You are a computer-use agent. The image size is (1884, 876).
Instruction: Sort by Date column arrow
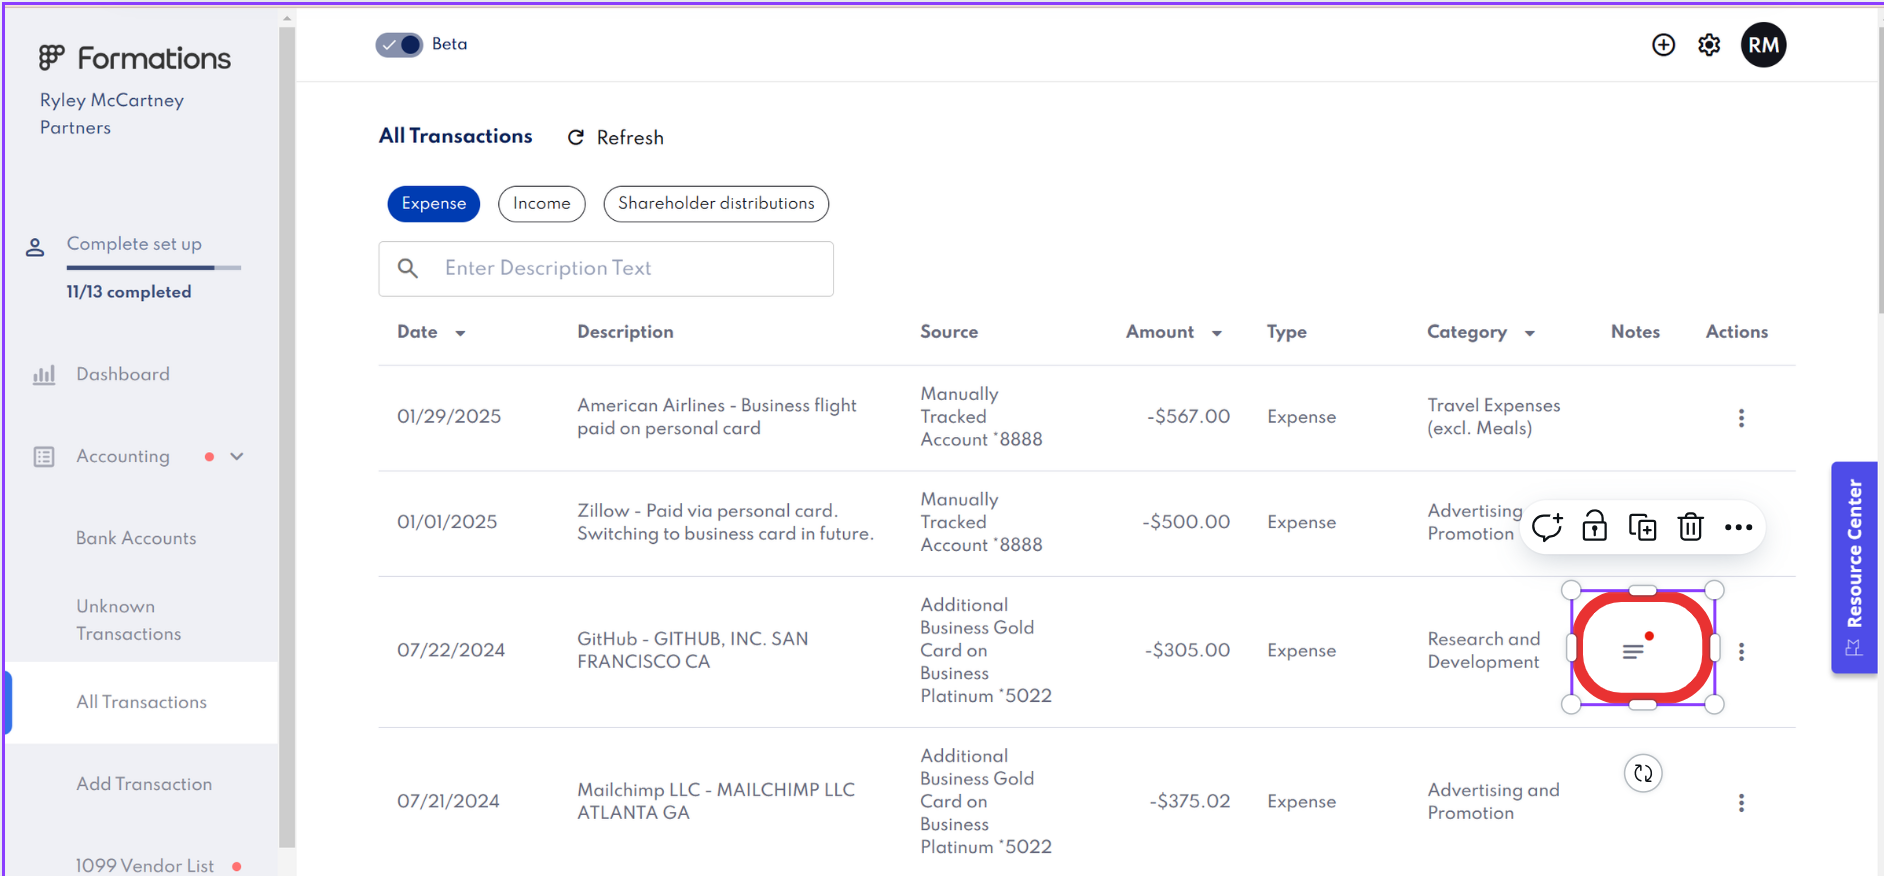[460, 333]
